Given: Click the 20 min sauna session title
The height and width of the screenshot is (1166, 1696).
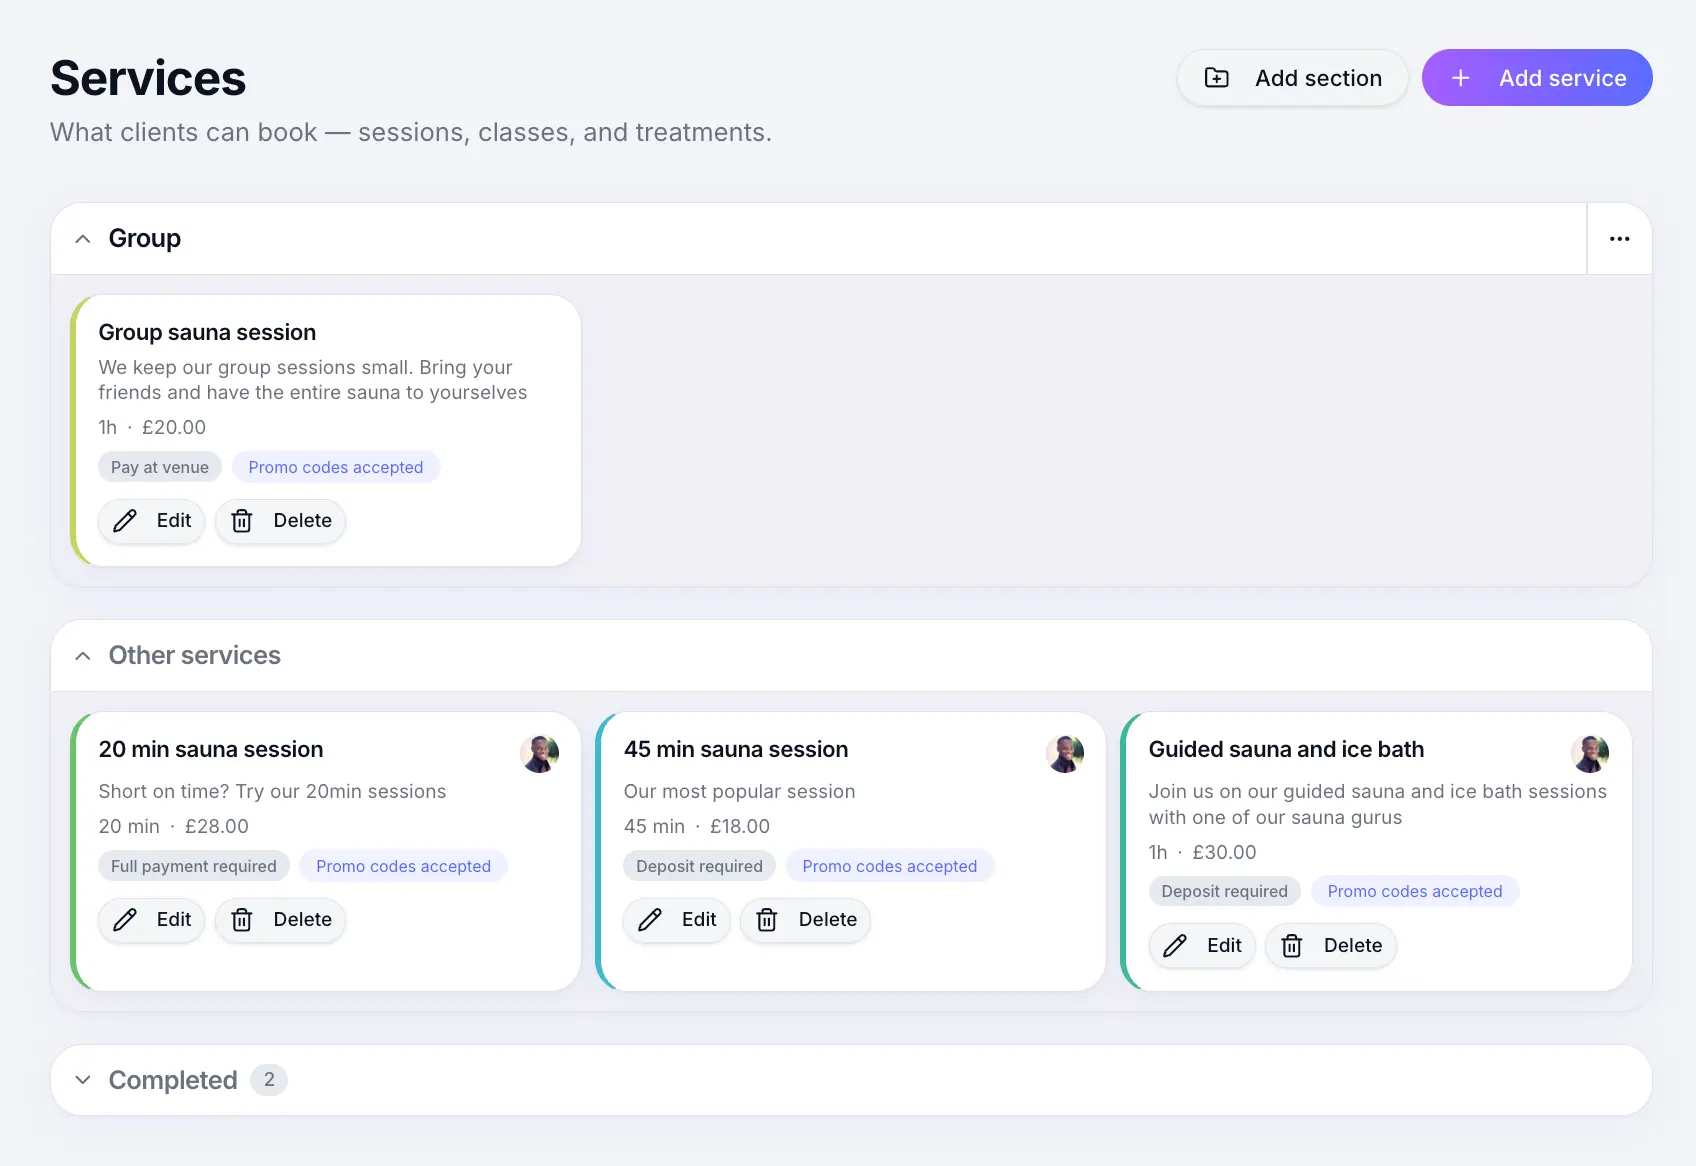Looking at the screenshot, I should click(x=211, y=749).
